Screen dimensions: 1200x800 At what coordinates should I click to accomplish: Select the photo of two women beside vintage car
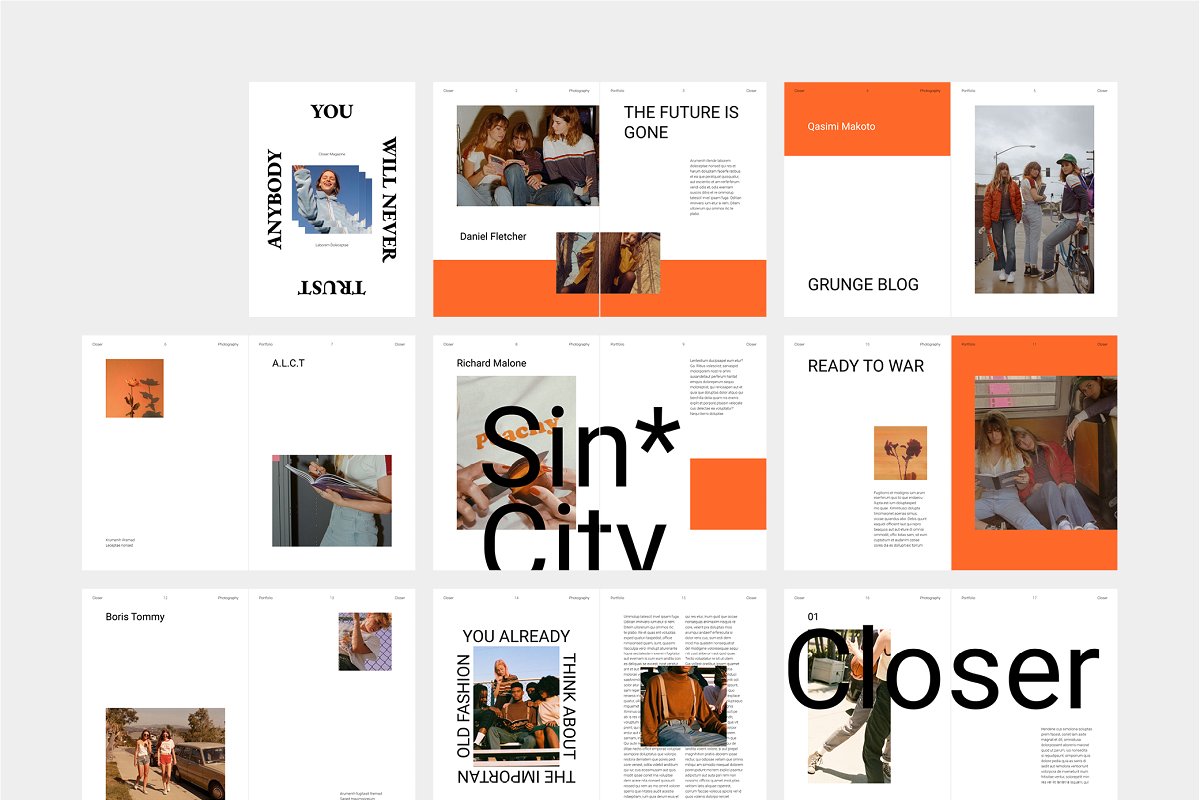[165, 752]
